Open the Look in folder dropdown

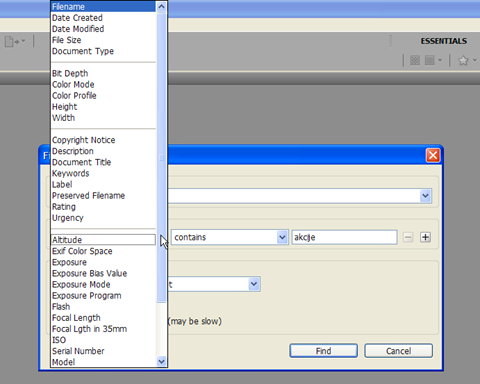pyautogui.click(x=425, y=196)
